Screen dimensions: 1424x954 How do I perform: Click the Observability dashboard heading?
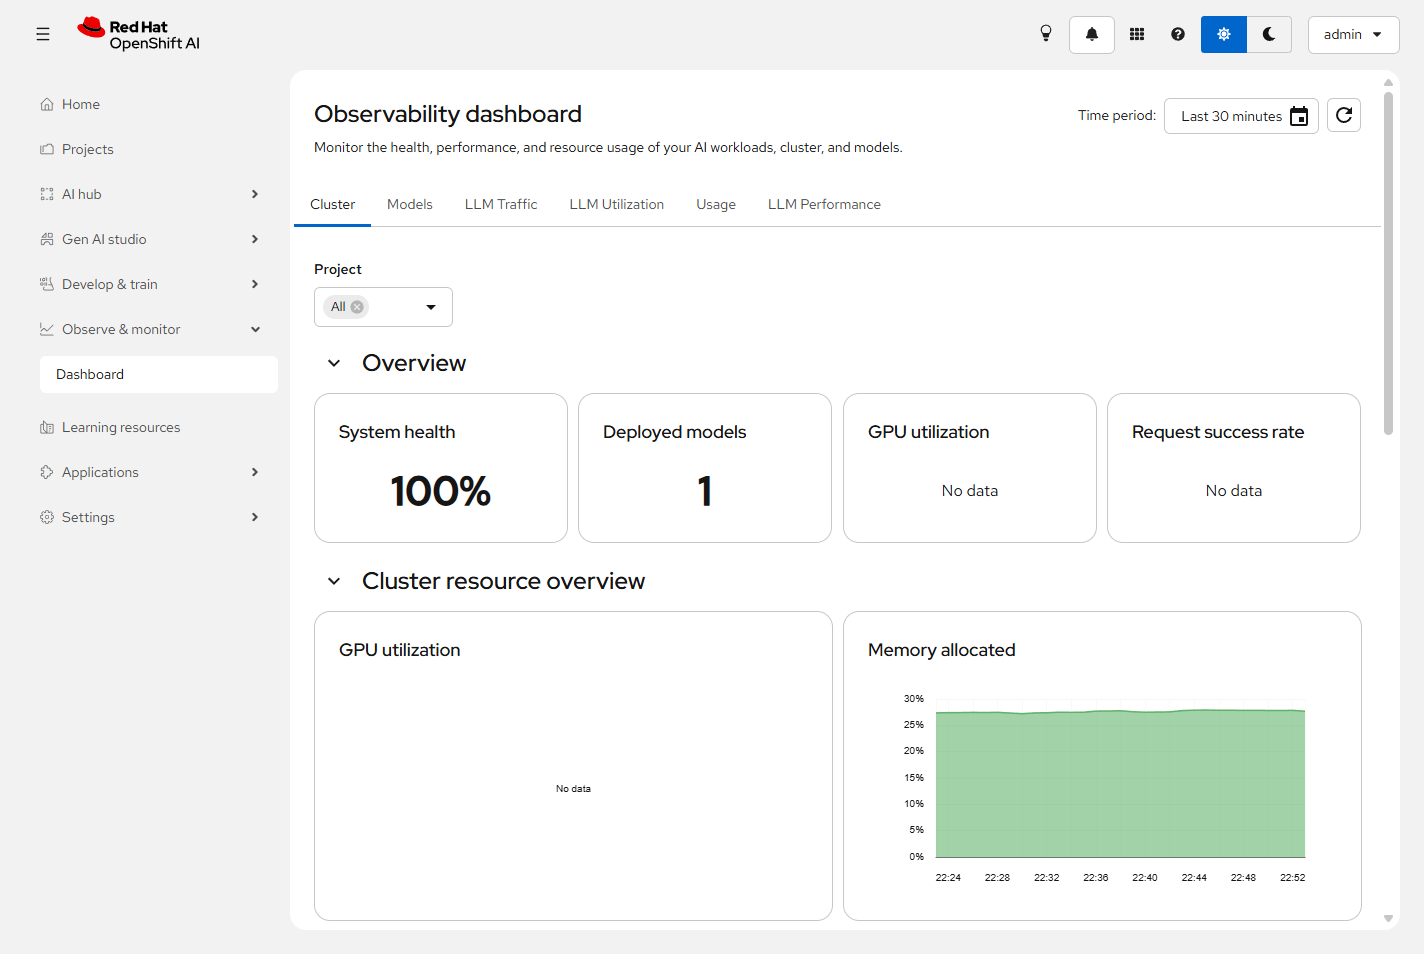[448, 114]
